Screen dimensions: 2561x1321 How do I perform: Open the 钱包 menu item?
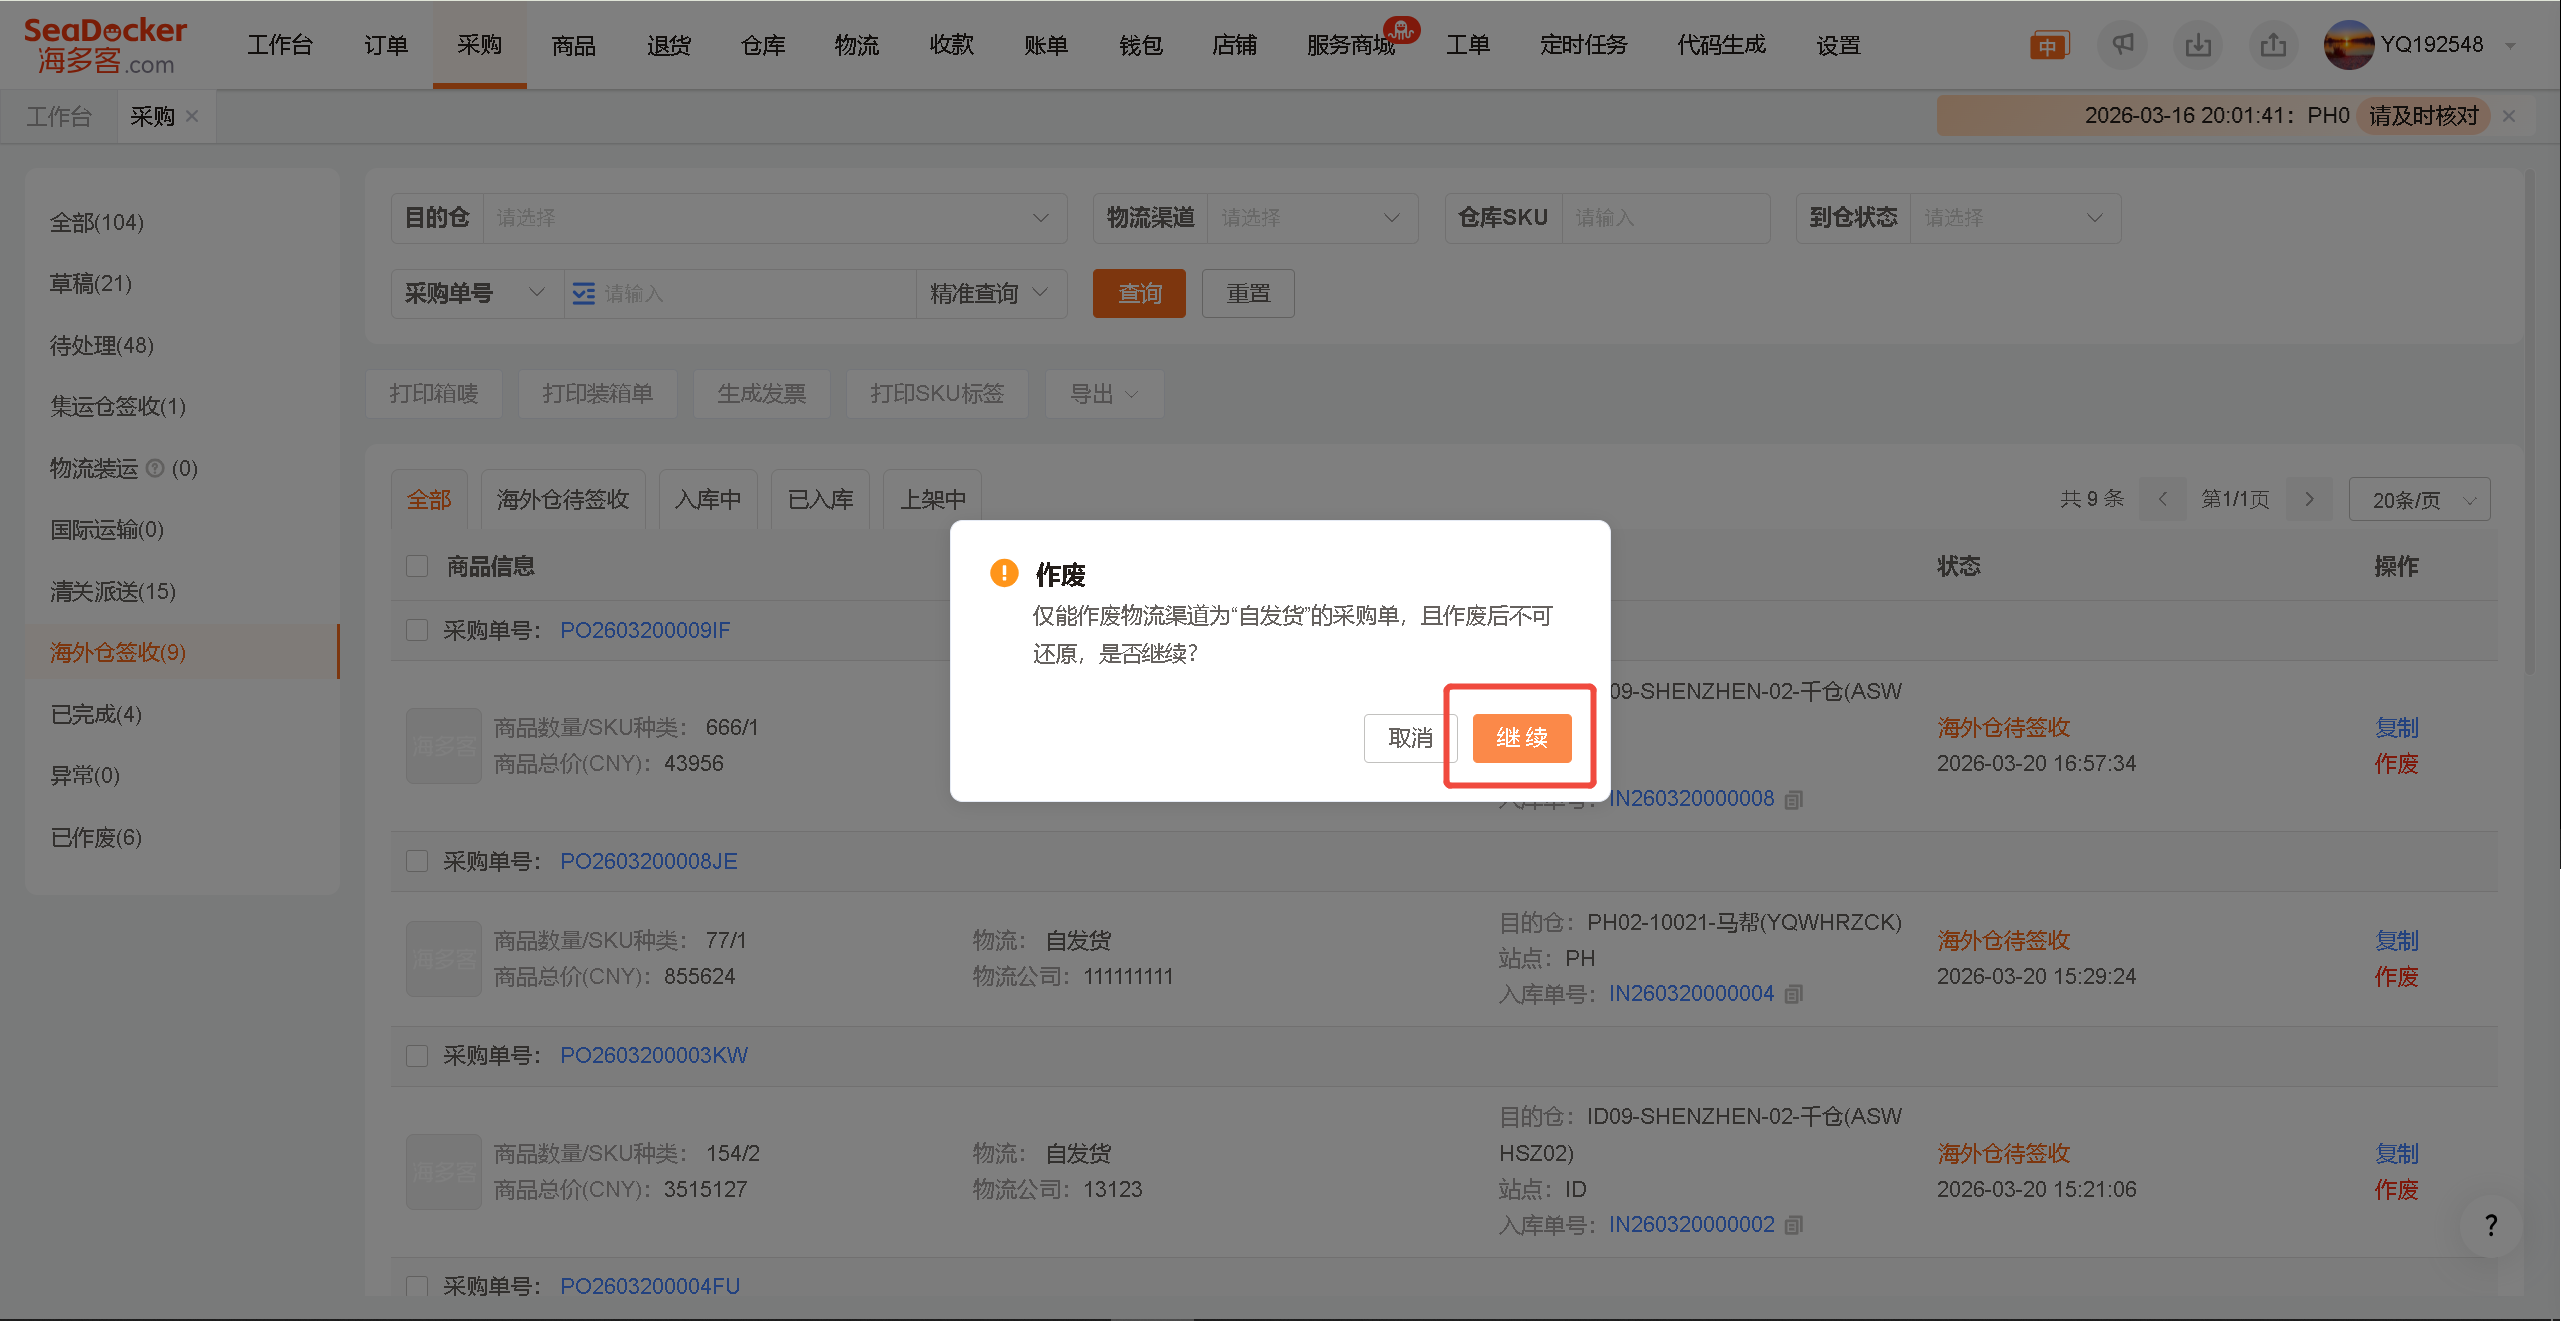[1140, 44]
